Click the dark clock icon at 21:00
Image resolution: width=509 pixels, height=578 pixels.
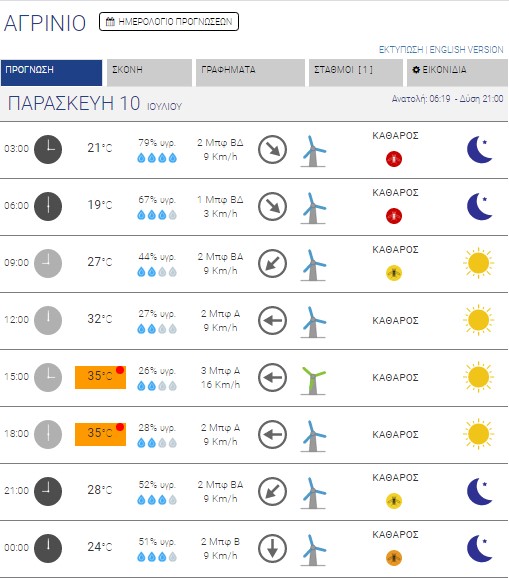coord(48,491)
